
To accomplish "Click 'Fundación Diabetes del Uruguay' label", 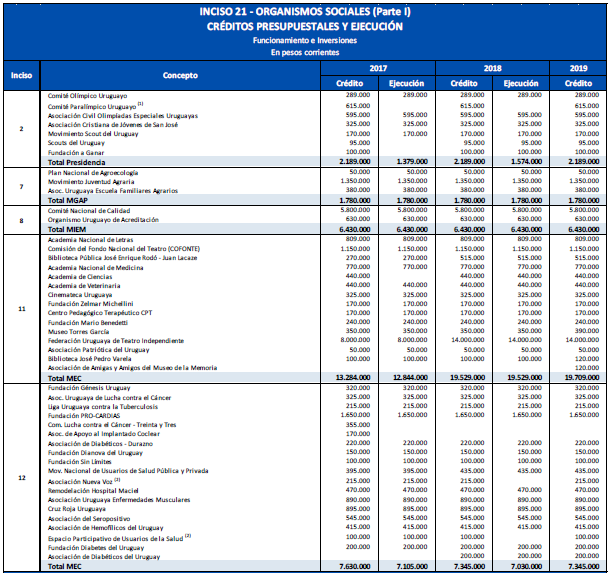I will coord(96,548).
